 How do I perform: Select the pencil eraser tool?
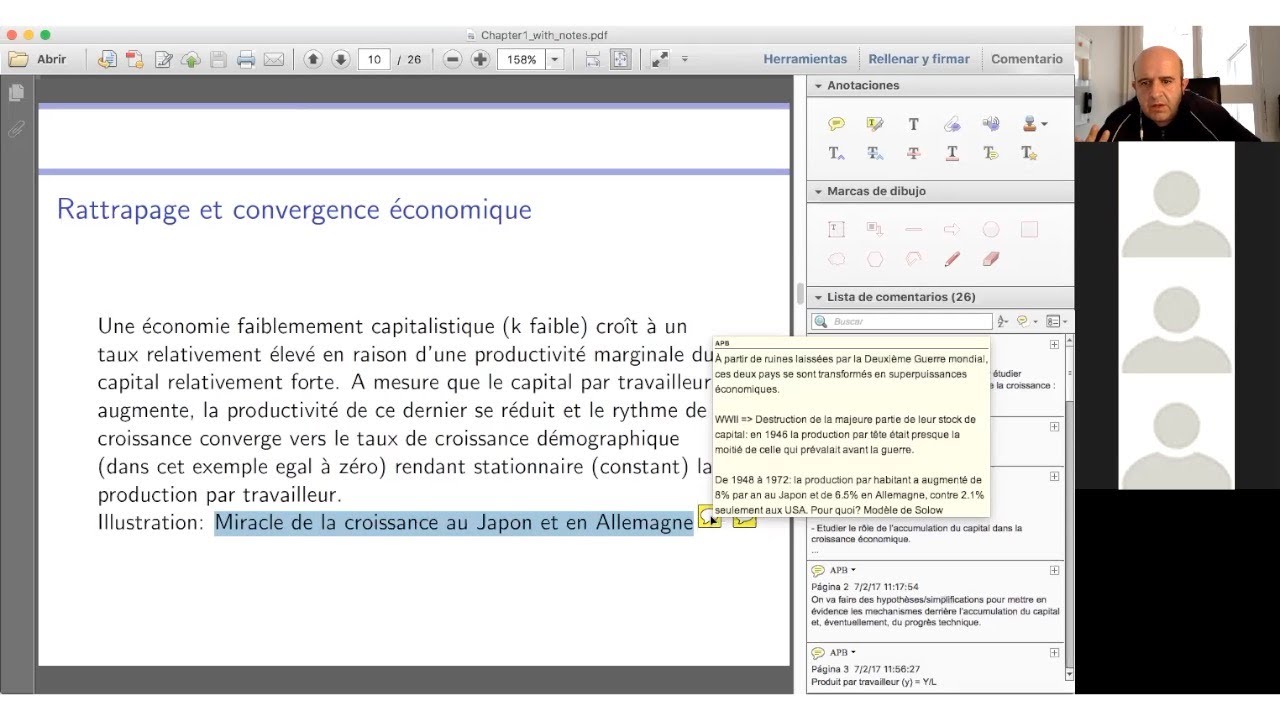(990, 259)
